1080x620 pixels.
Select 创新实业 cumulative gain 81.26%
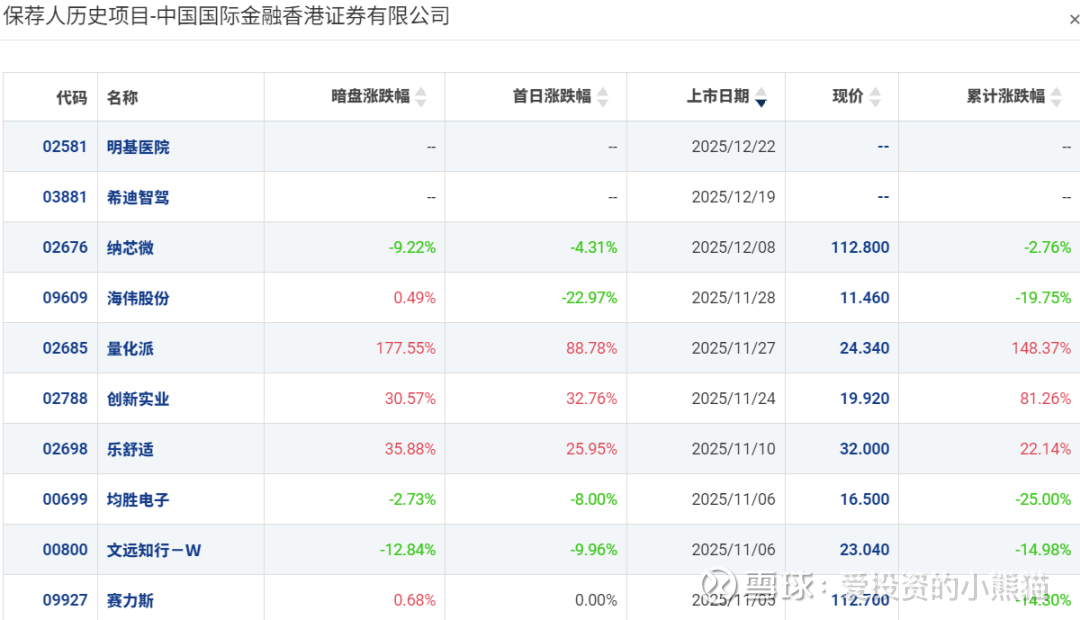point(1046,398)
